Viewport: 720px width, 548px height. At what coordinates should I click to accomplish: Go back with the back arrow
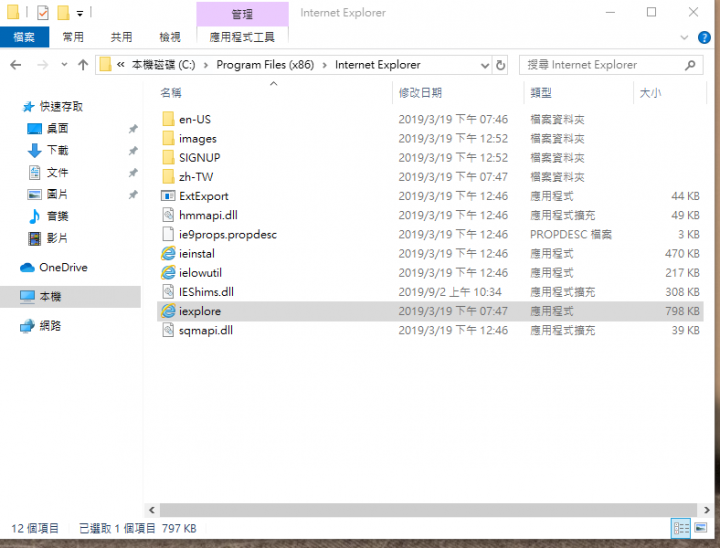[x=16, y=65]
